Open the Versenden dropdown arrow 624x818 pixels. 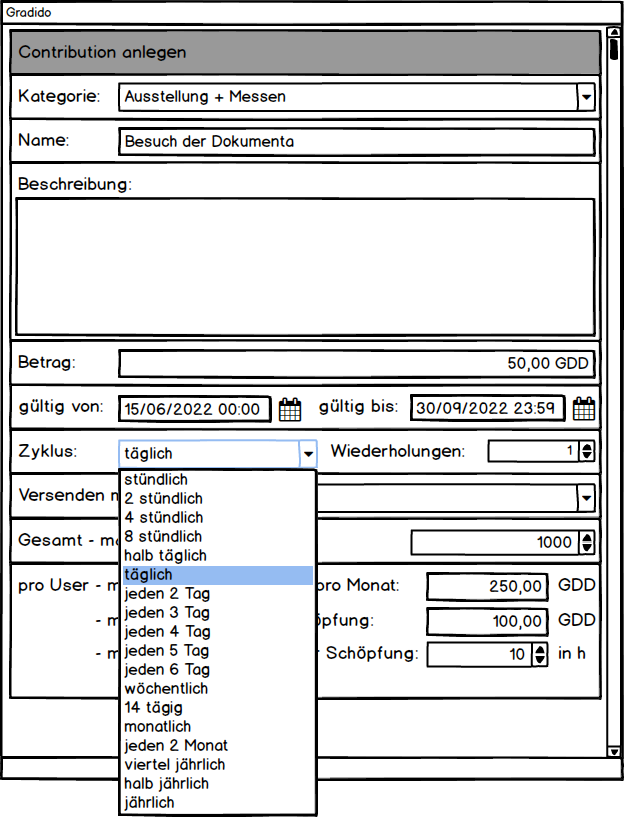pyautogui.click(x=586, y=497)
